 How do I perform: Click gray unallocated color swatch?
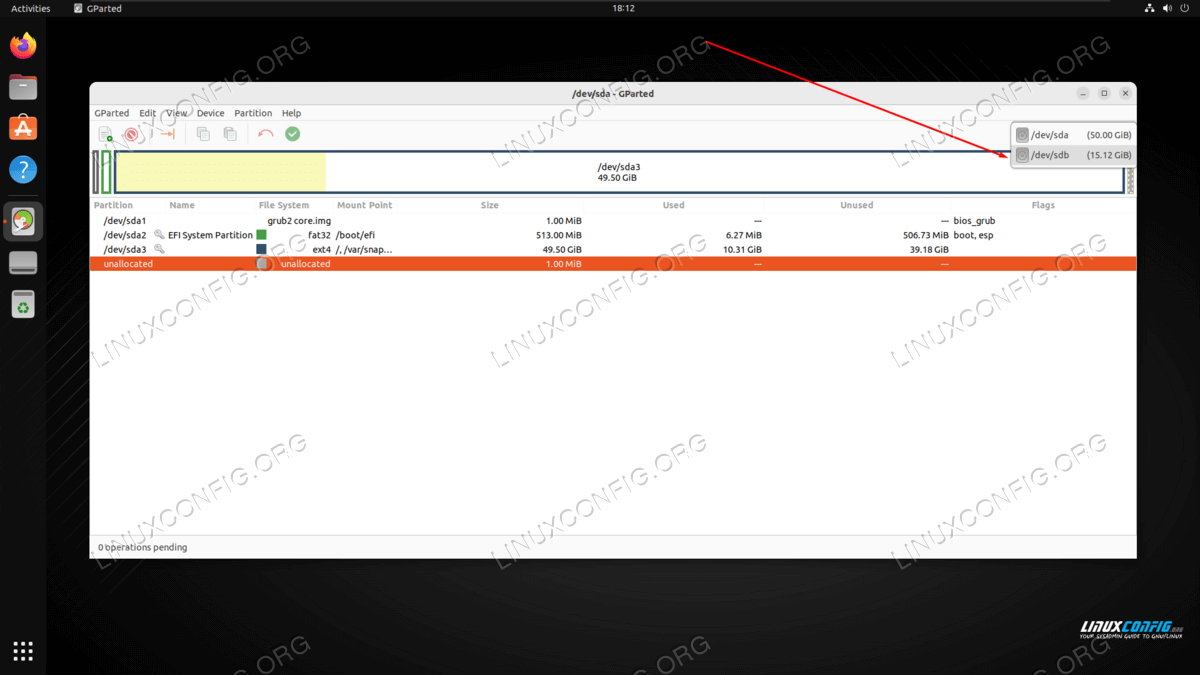(x=262, y=264)
